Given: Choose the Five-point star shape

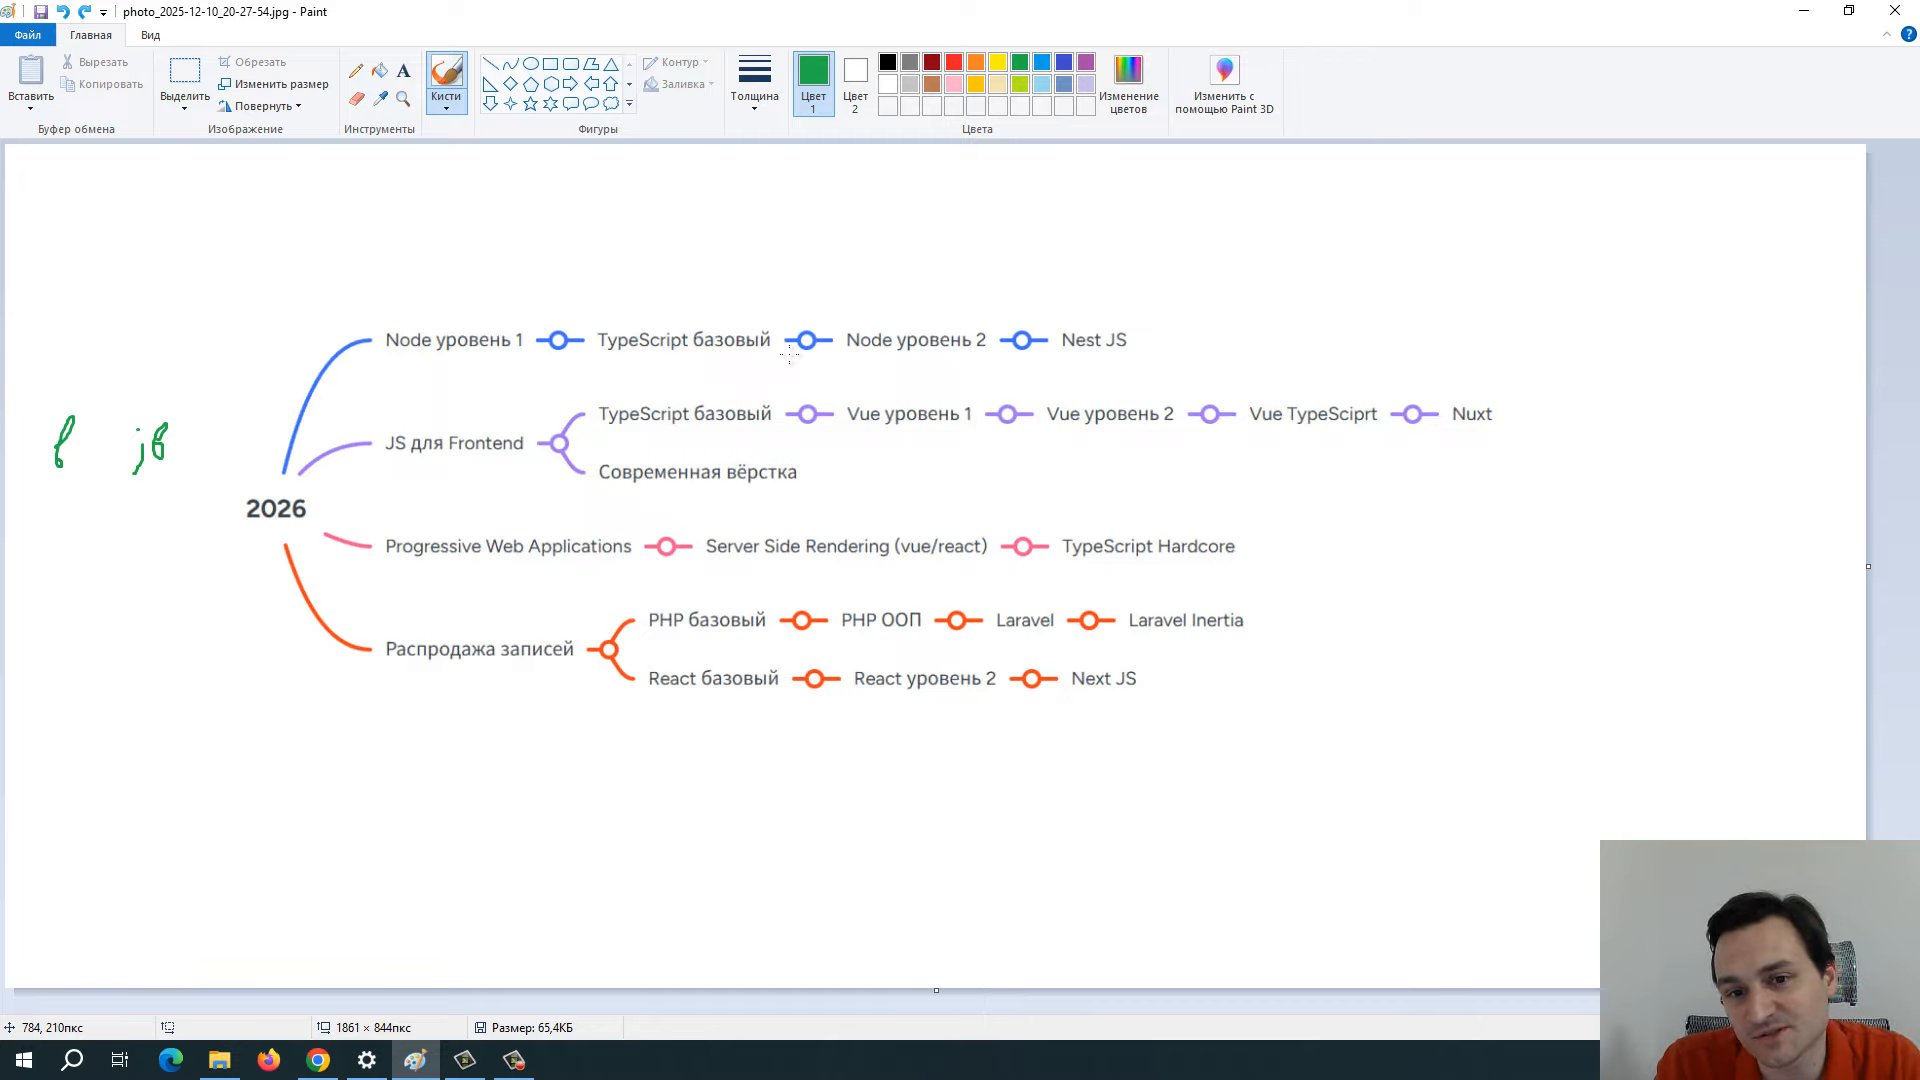Looking at the screenshot, I should coord(530,104).
